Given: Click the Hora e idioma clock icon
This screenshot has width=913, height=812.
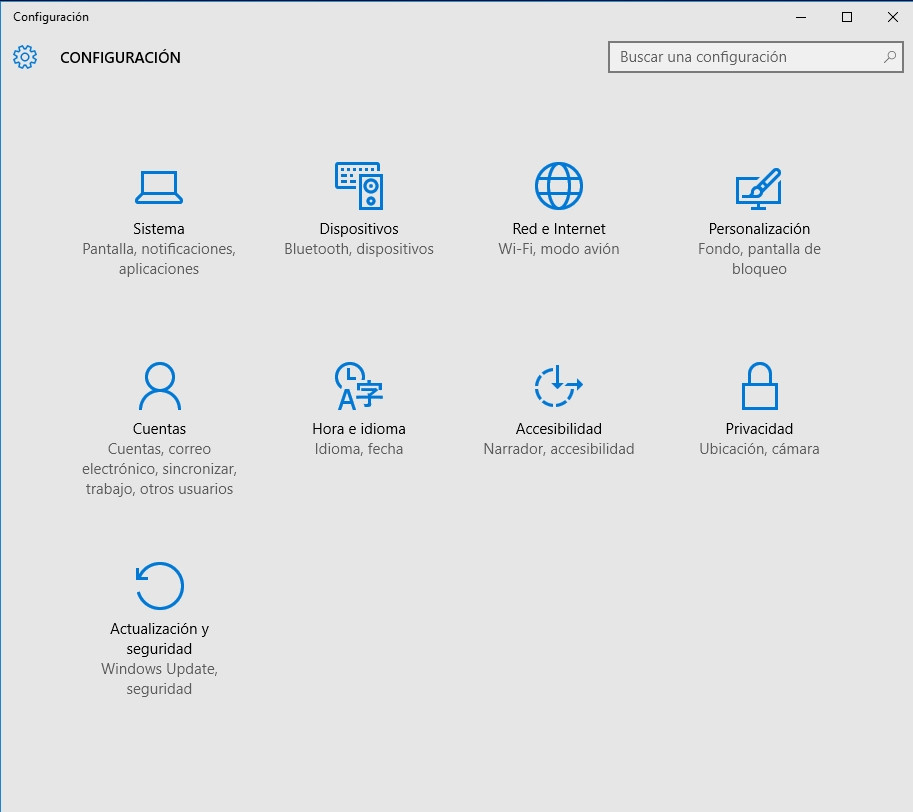Looking at the screenshot, I should pos(359,386).
